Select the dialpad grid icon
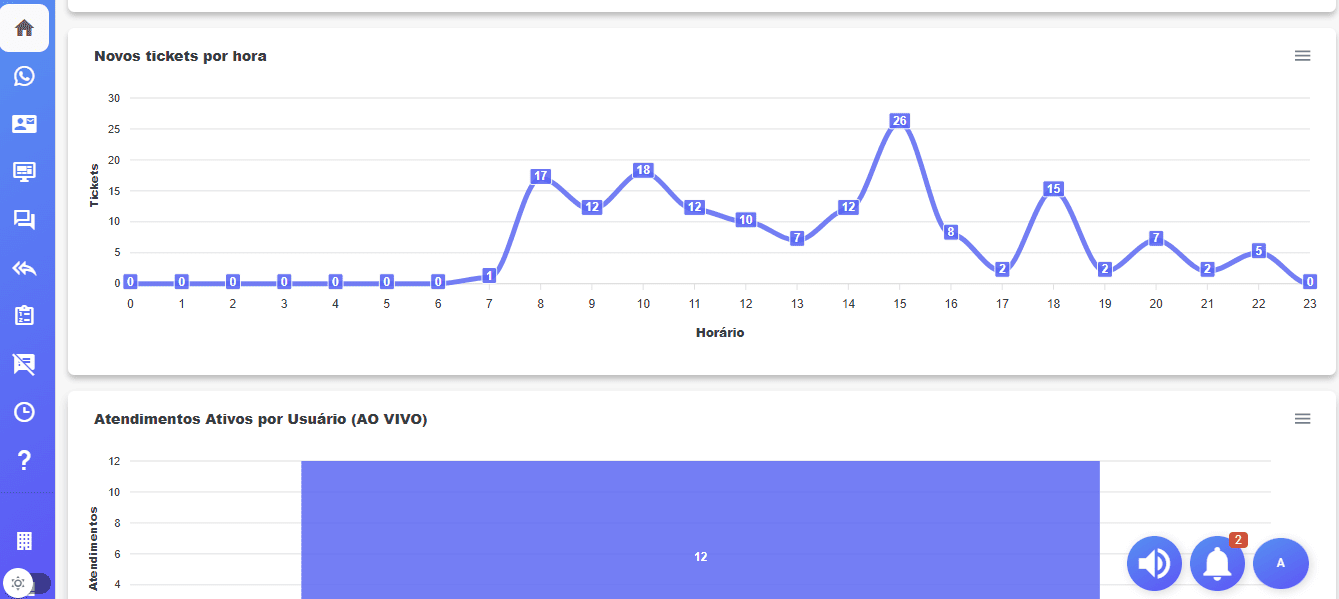The height and width of the screenshot is (599, 1339). tap(23, 540)
